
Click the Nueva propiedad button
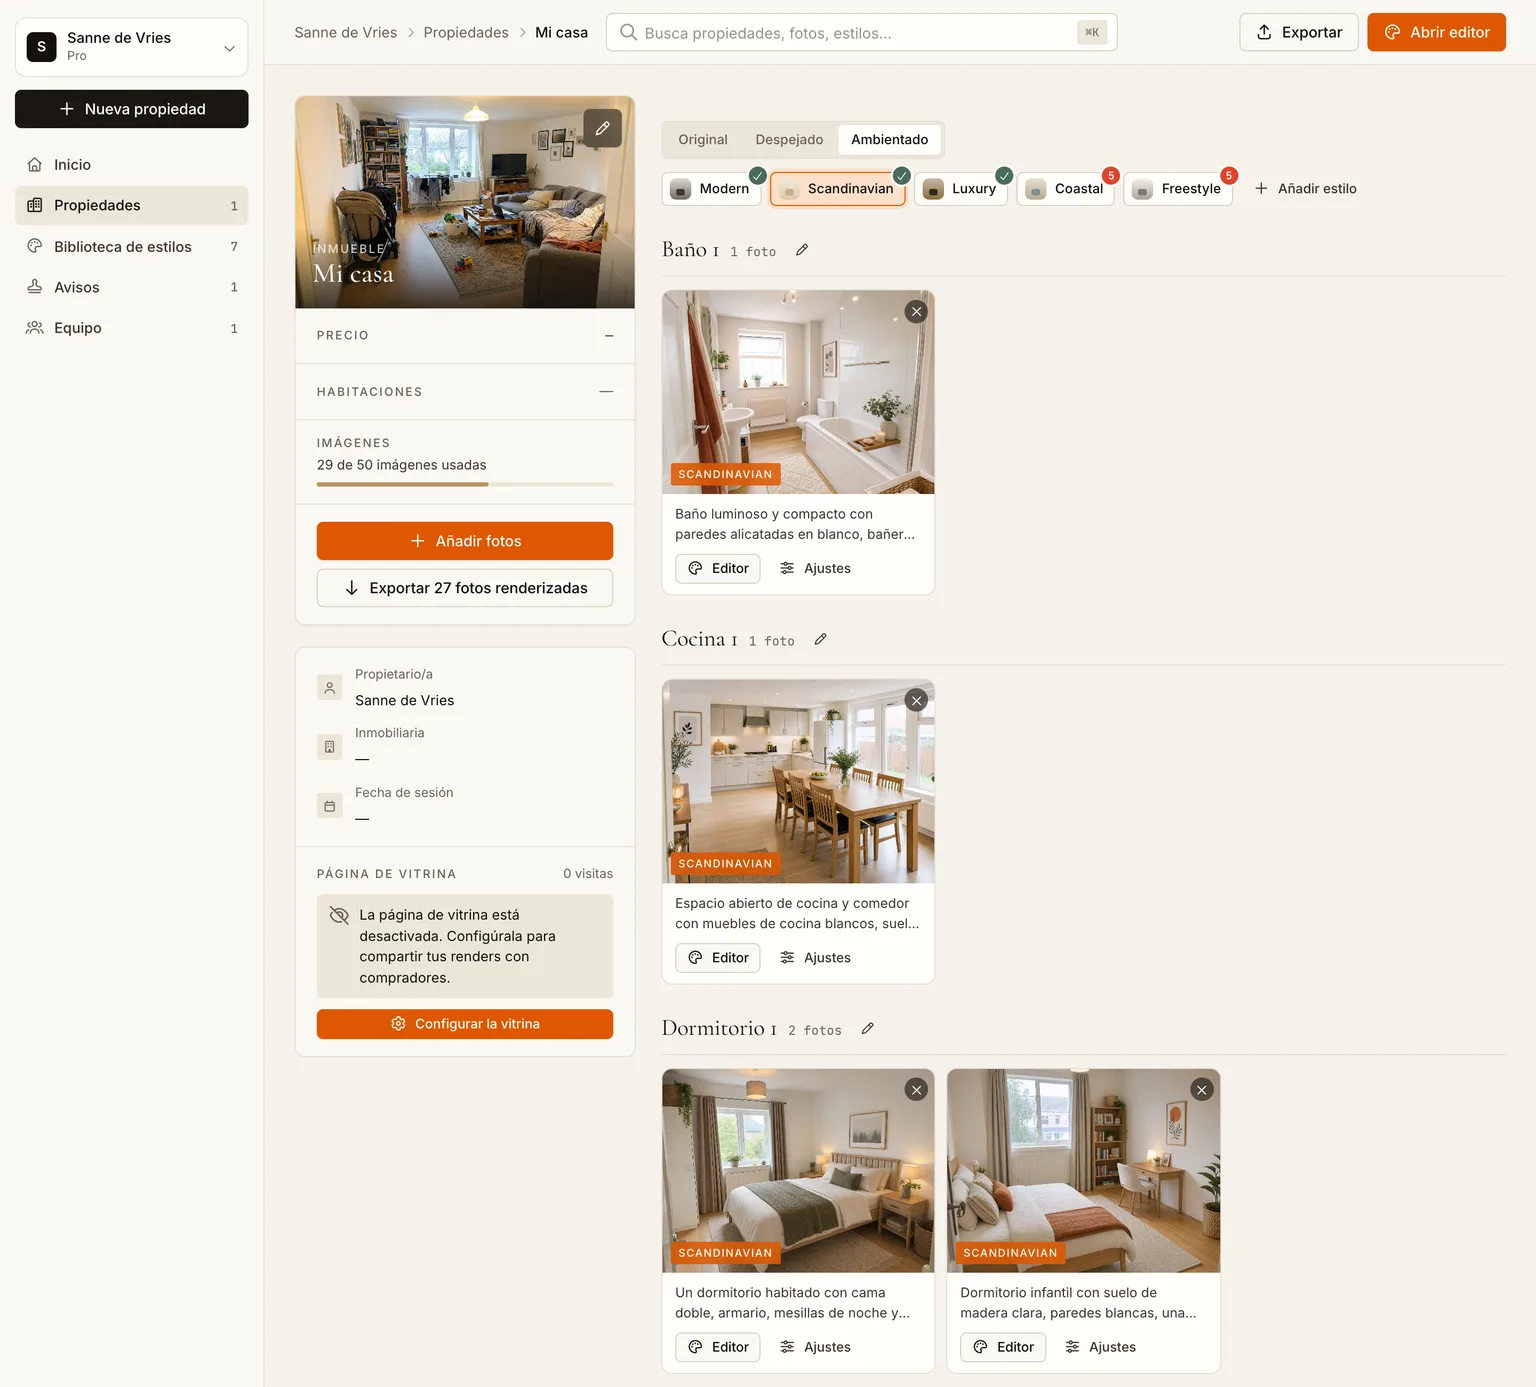(x=131, y=109)
